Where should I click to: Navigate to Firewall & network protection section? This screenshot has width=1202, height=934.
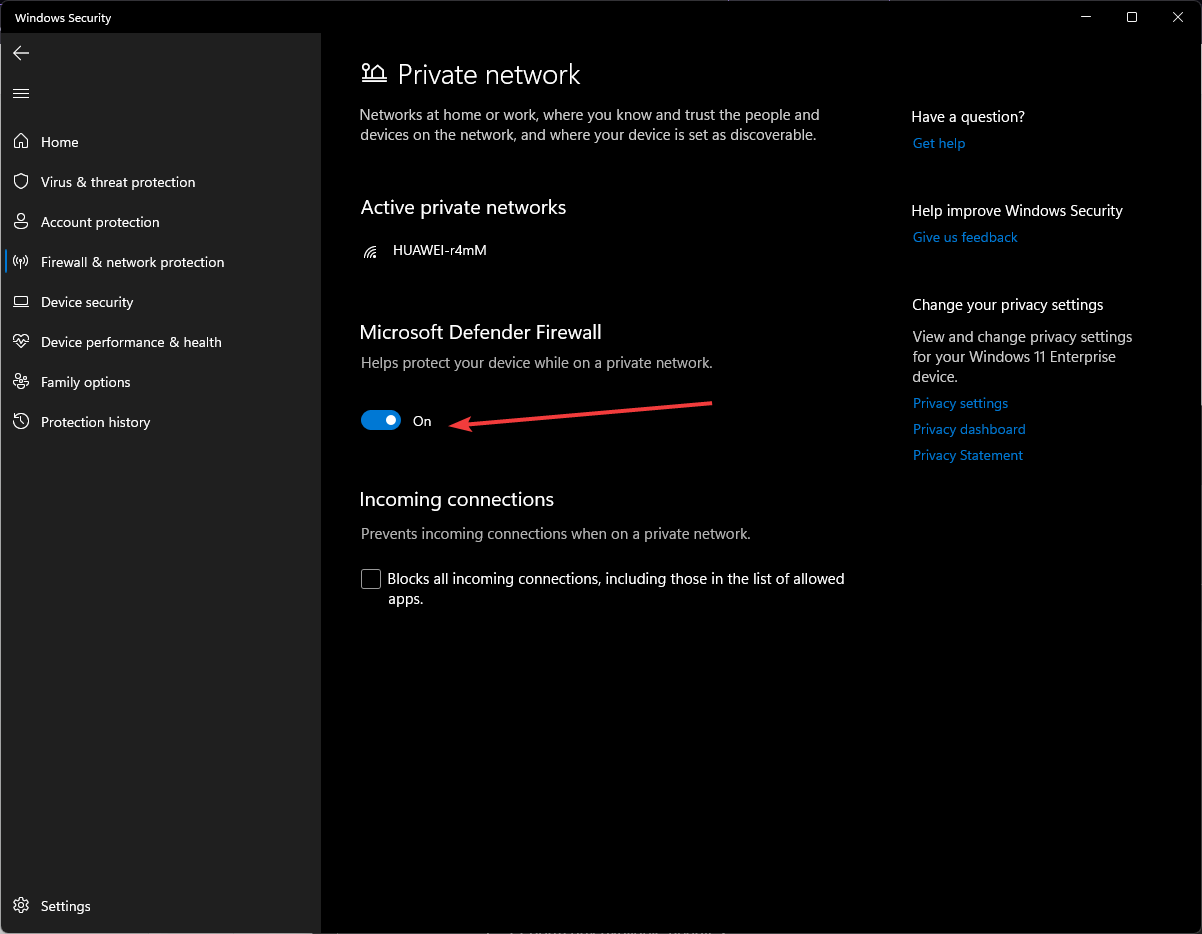(131, 261)
